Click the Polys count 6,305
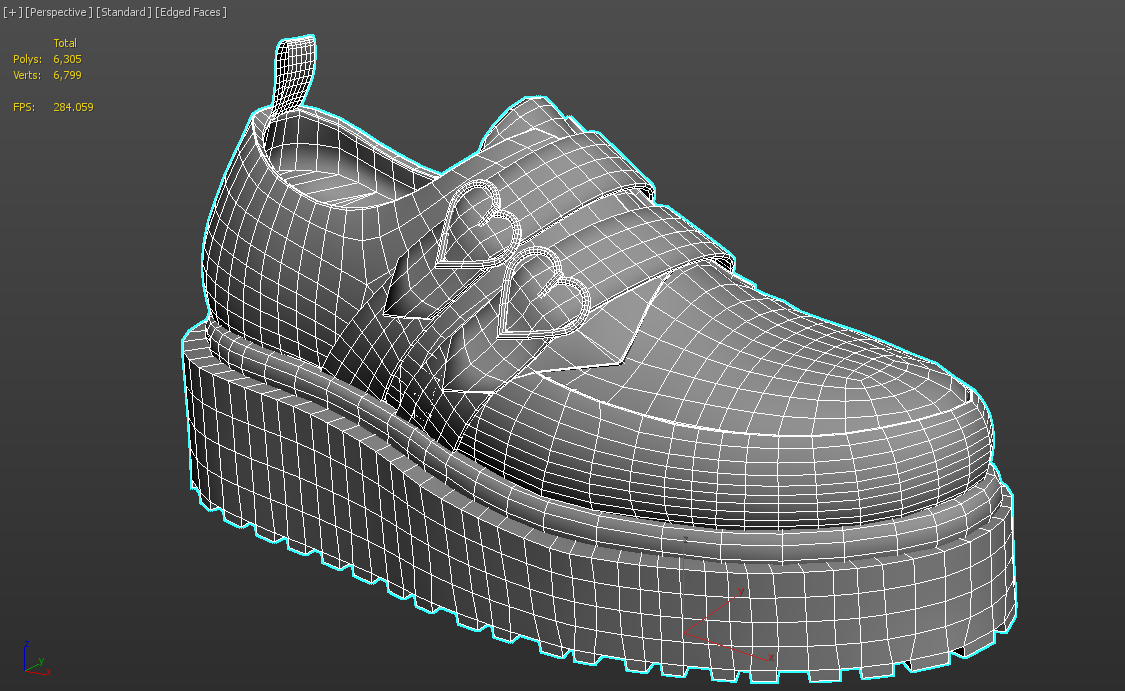 tap(67, 59)
